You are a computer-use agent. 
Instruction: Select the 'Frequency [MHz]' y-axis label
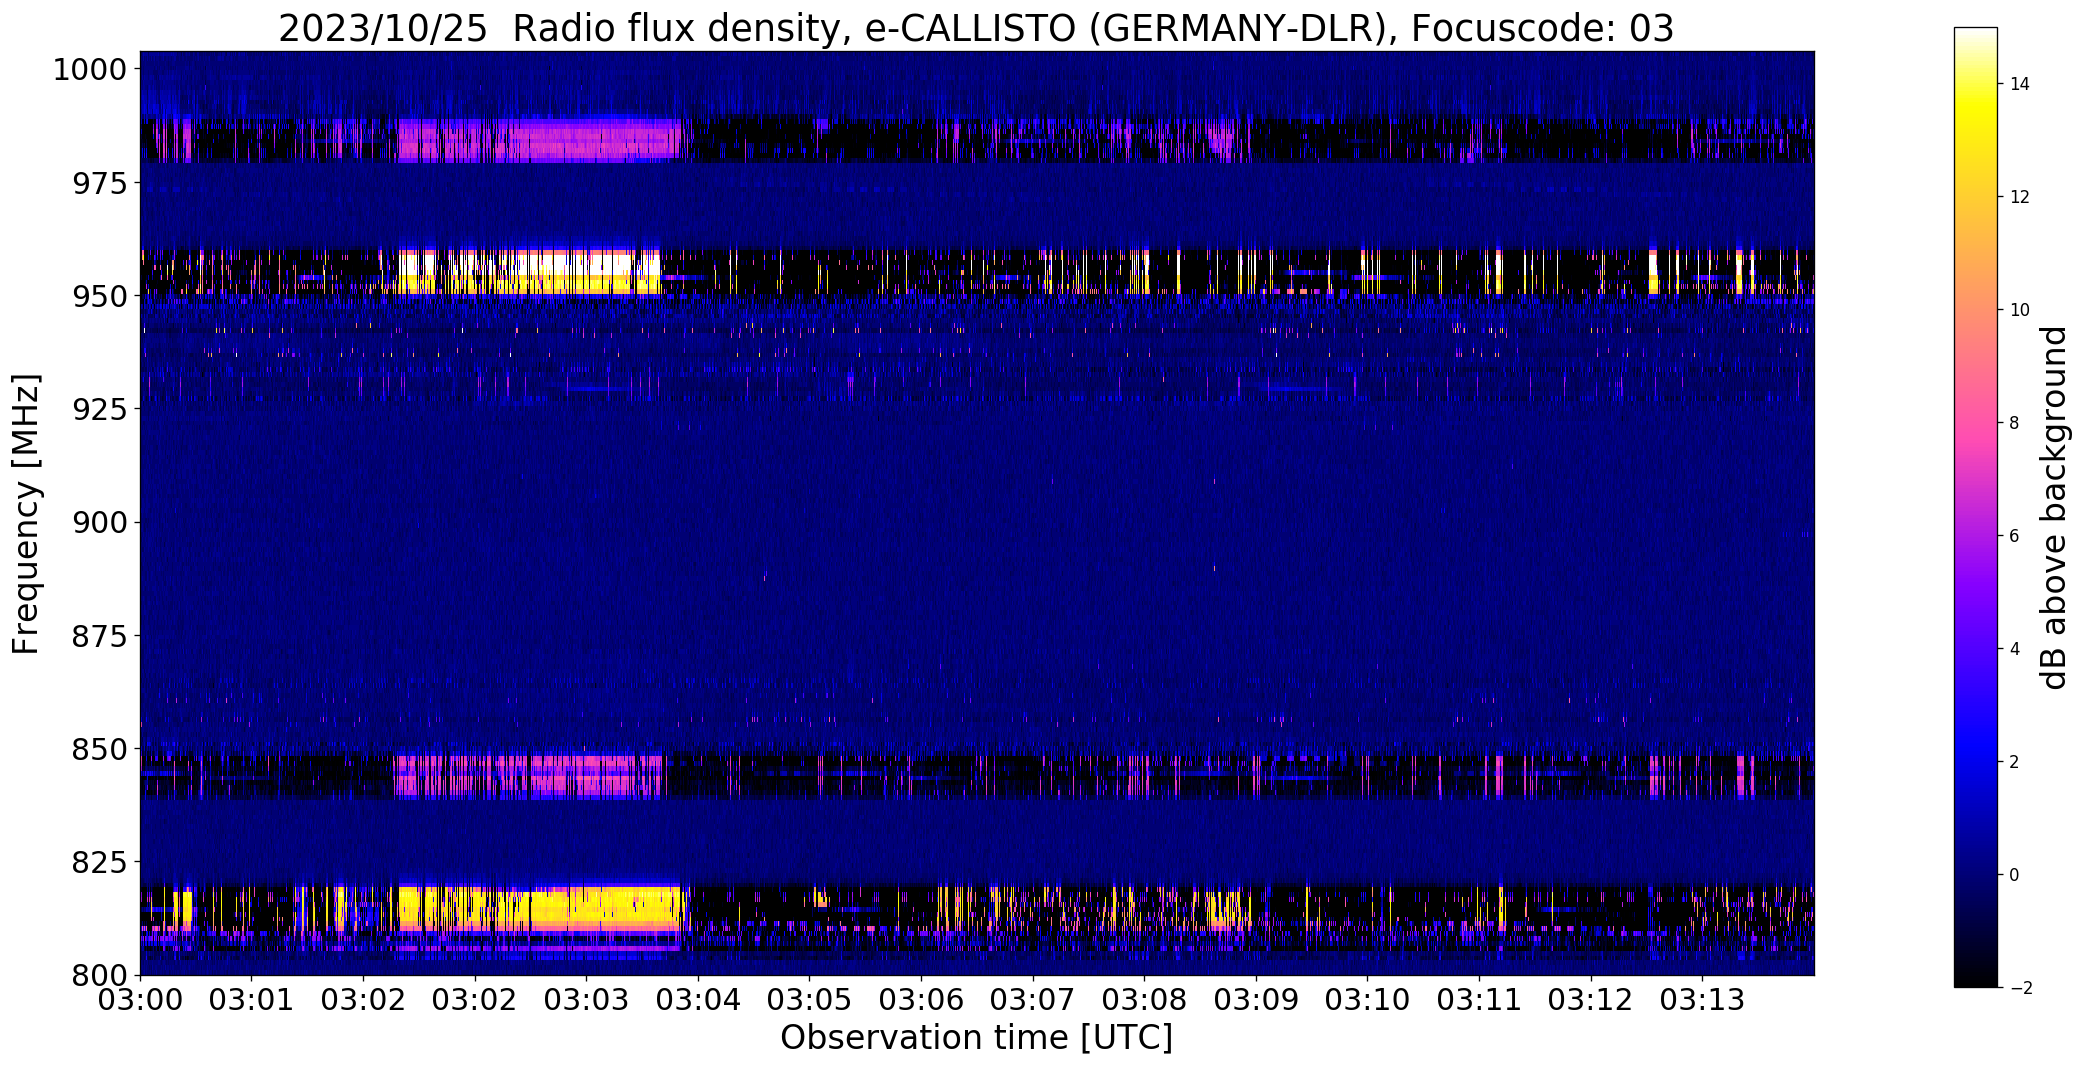pos(26,514)
